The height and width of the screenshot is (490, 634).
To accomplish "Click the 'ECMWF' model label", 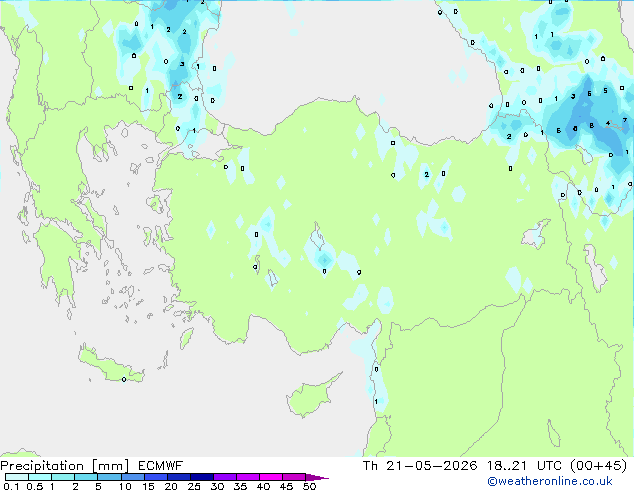I will tap(161, 466).
